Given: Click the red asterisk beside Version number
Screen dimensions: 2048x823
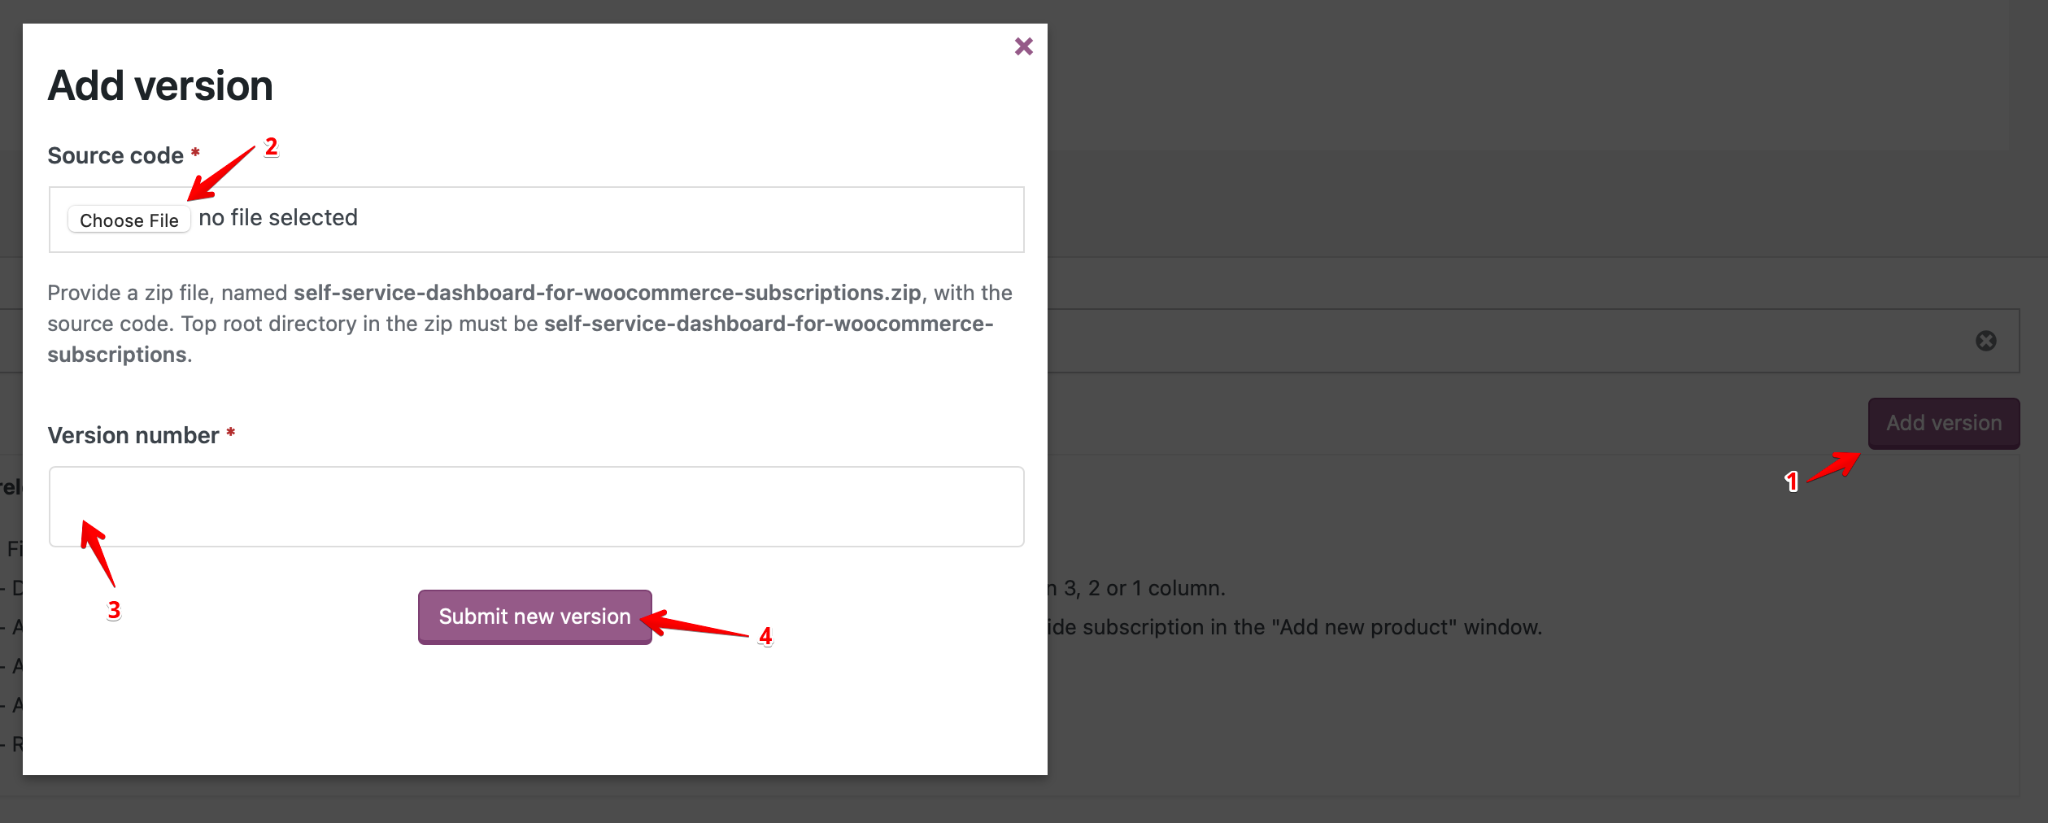Looking at the screenshot, I should 231,433.
